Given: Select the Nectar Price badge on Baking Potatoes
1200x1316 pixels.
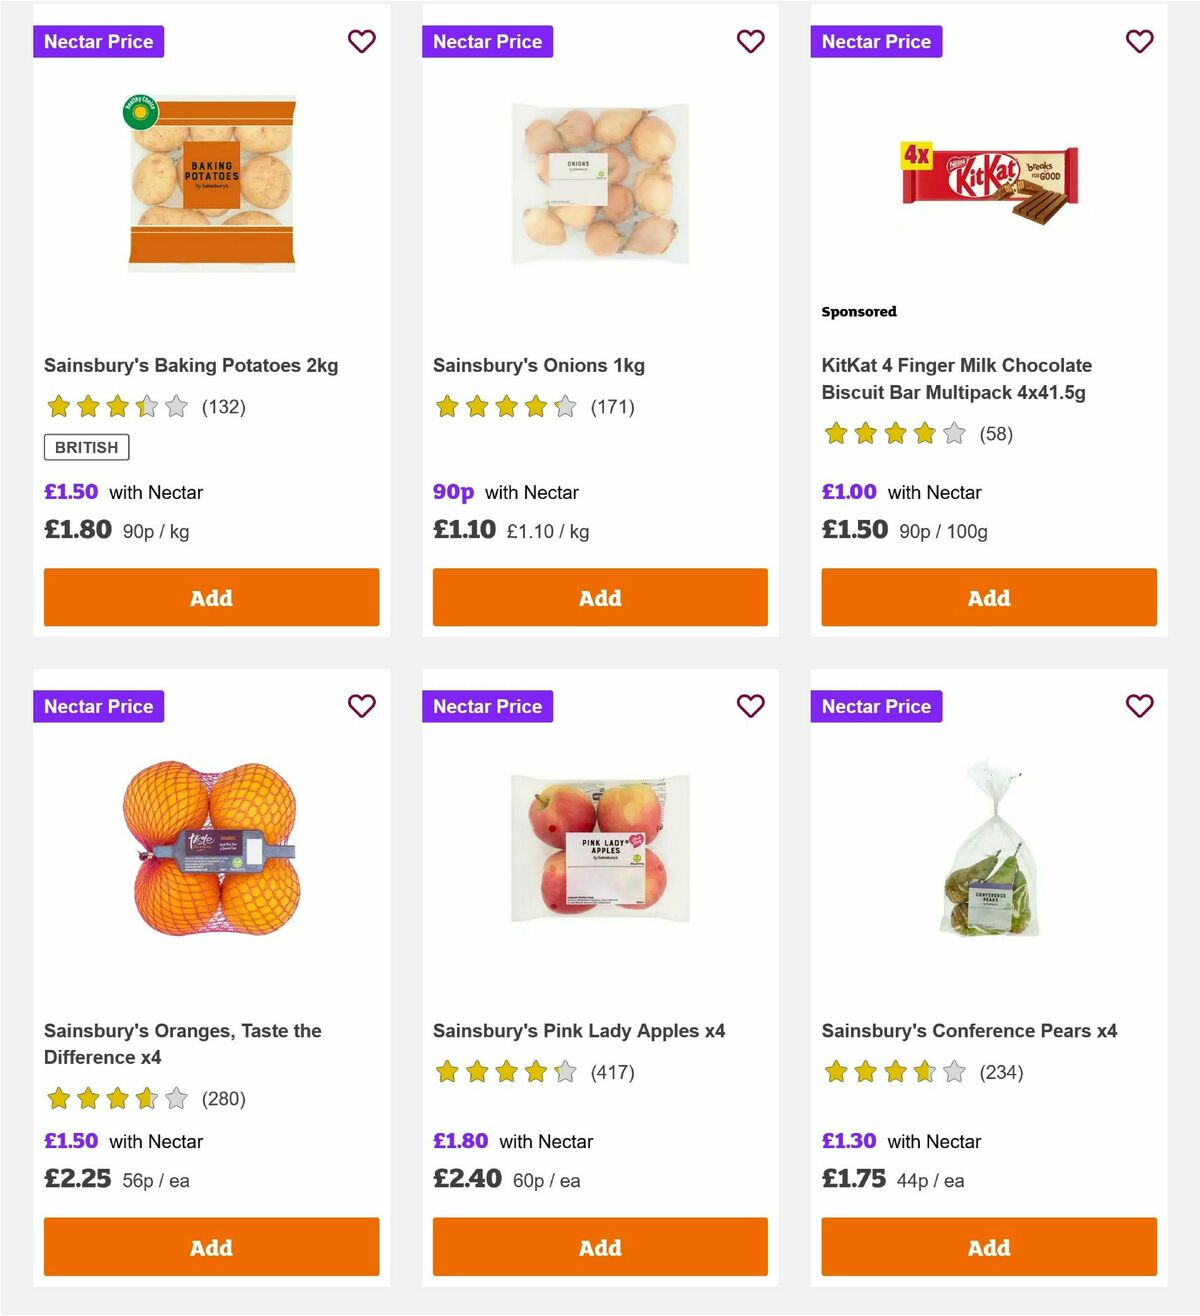Looking at the screenshot, I should (x=99, y=41).
